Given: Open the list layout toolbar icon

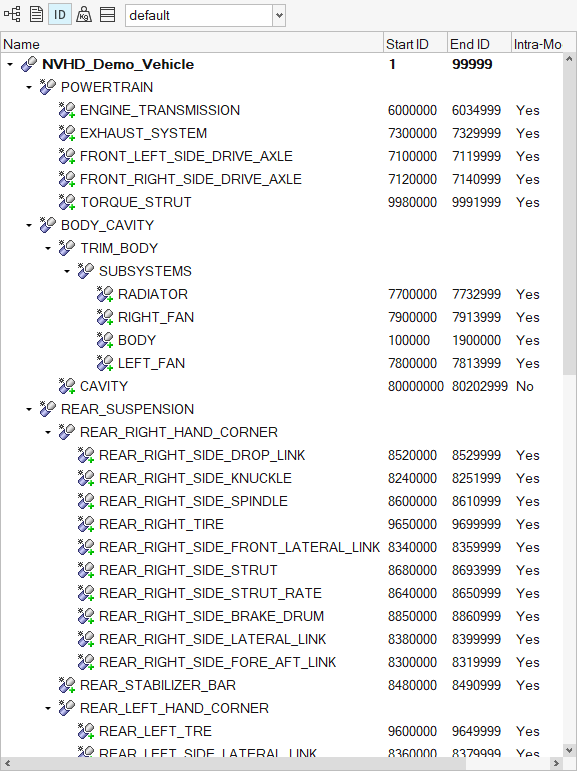Looking at the screenshot, I should (107, 14).
